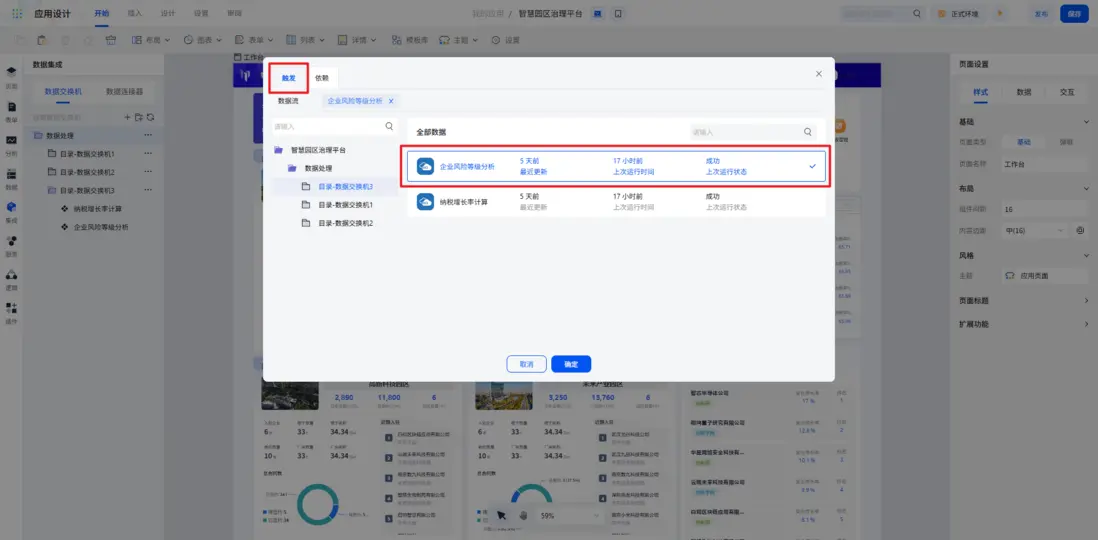
Task: Click the top-right header search magnifier
Action: pyautogui.click(x=917, y=13)
